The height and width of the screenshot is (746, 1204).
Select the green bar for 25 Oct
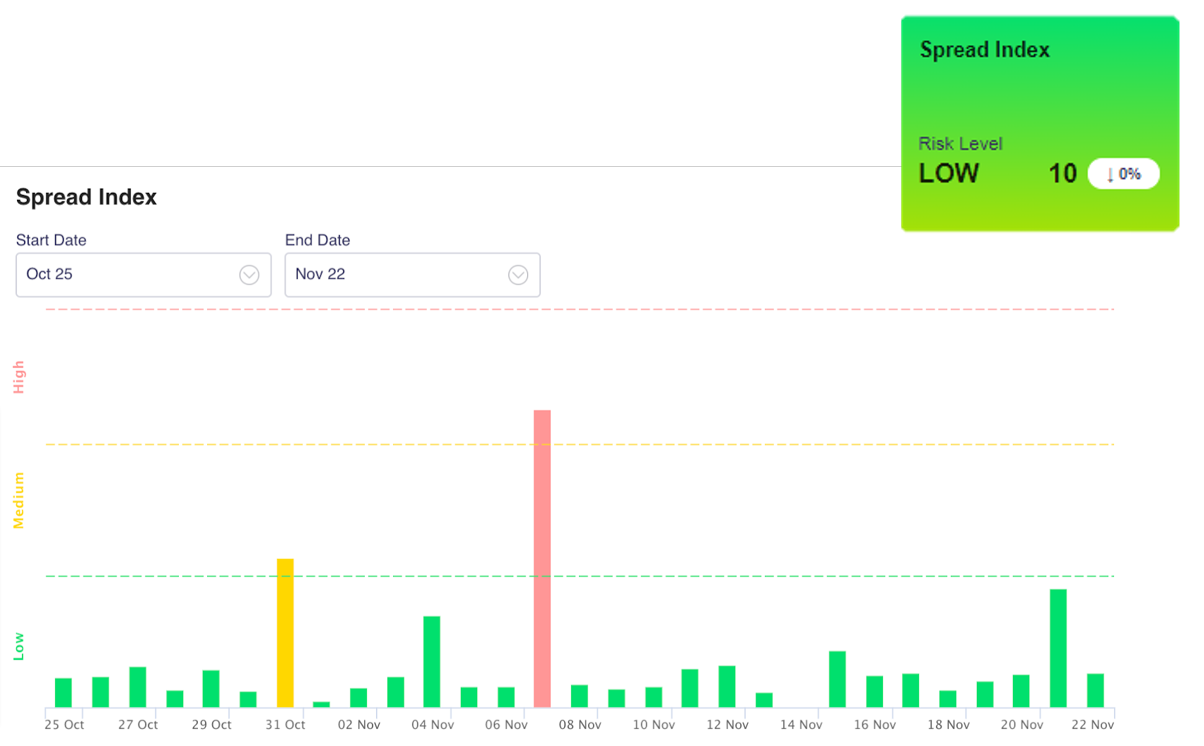(63, 693)
